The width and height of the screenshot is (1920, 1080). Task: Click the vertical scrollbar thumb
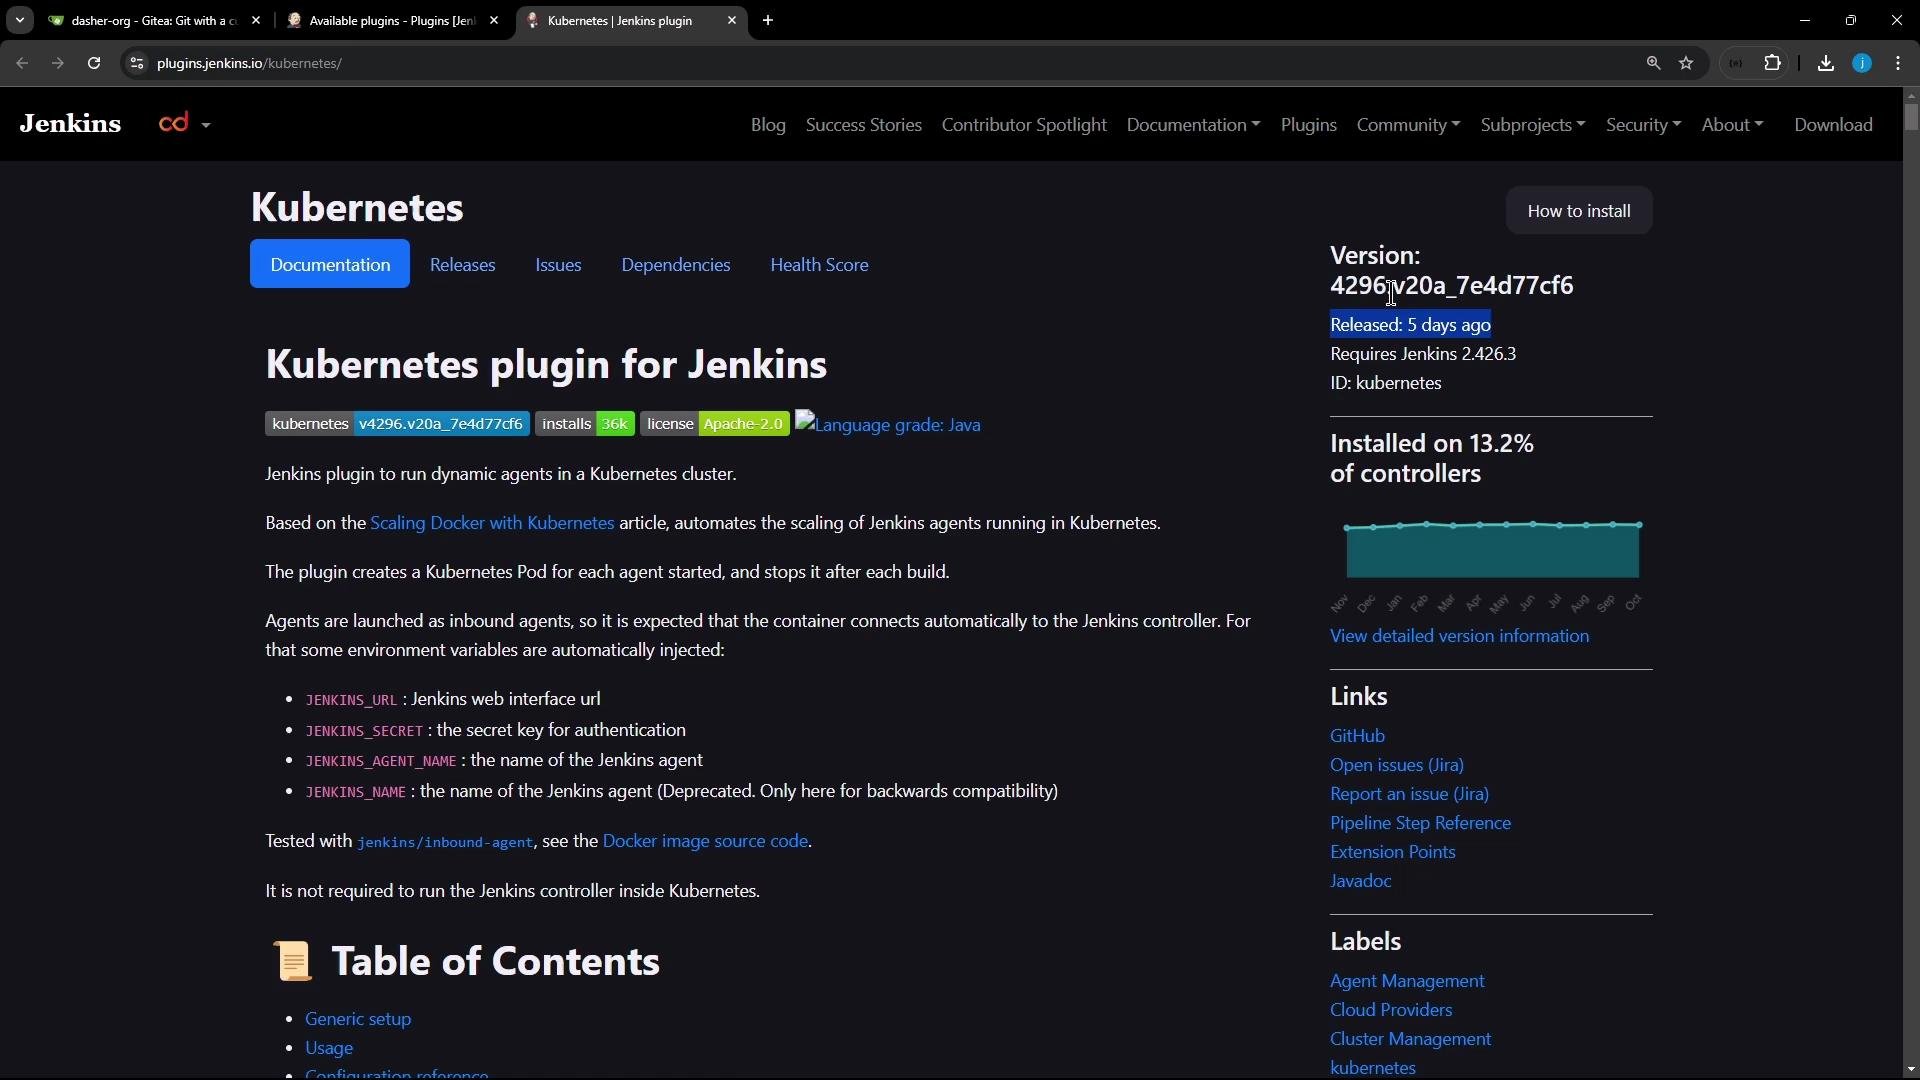(1911, 117)
